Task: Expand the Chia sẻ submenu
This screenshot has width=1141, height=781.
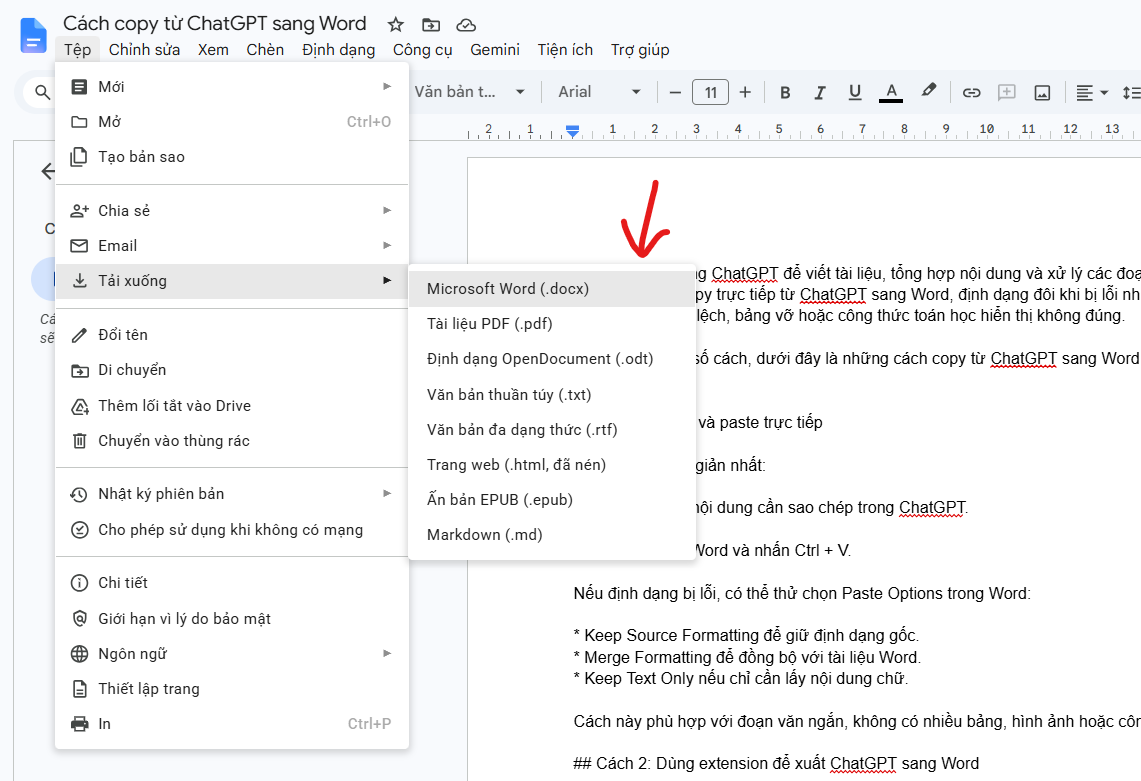Action: (231, 210)
